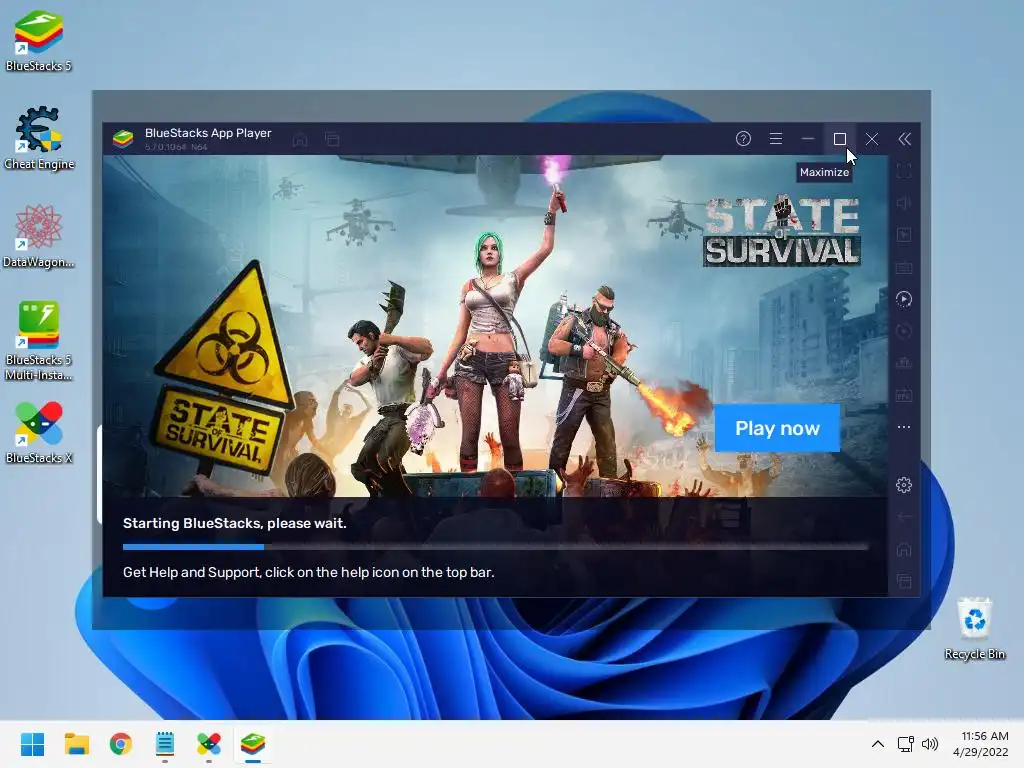Open the hamburger menu in BlueStacks title bar
Image resolution: width=1024 pixels, height=768 pixels.
(x=776, y=138)
